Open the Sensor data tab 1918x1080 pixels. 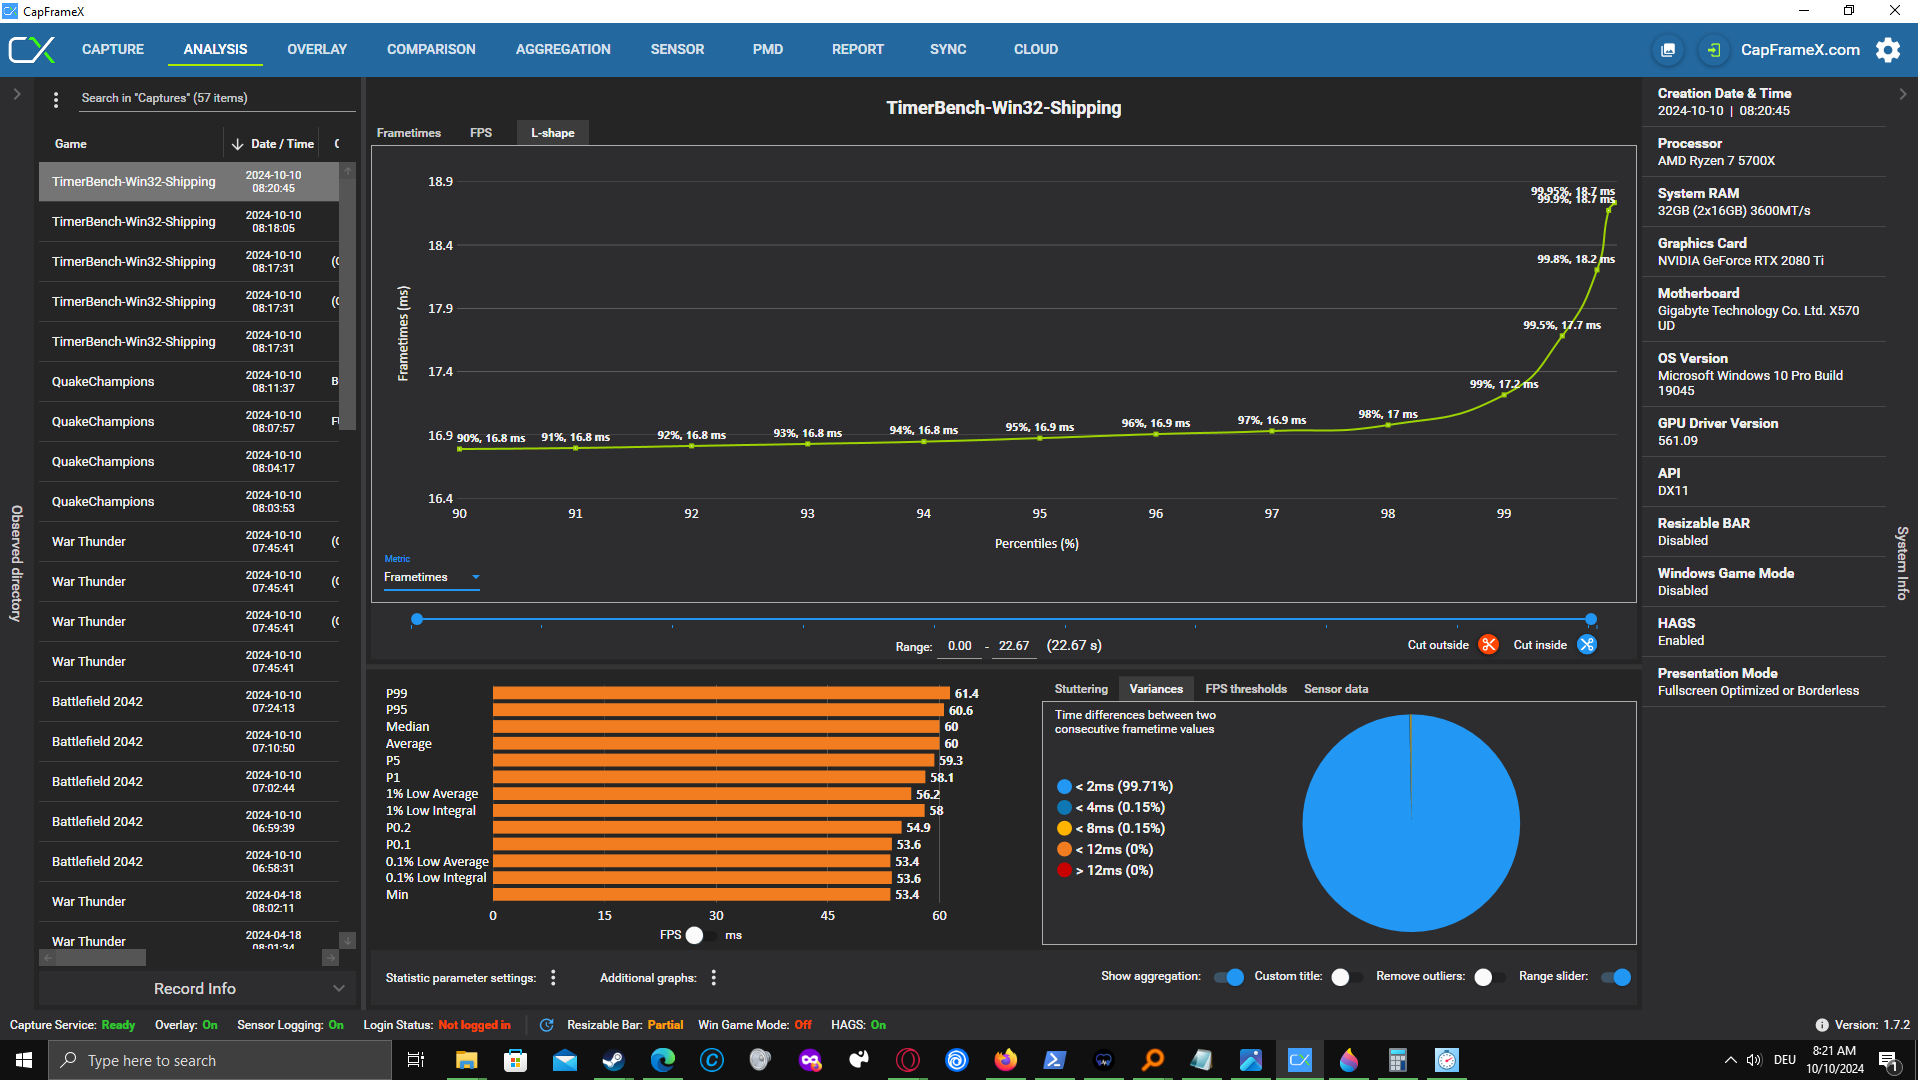tap(1336, 689)
